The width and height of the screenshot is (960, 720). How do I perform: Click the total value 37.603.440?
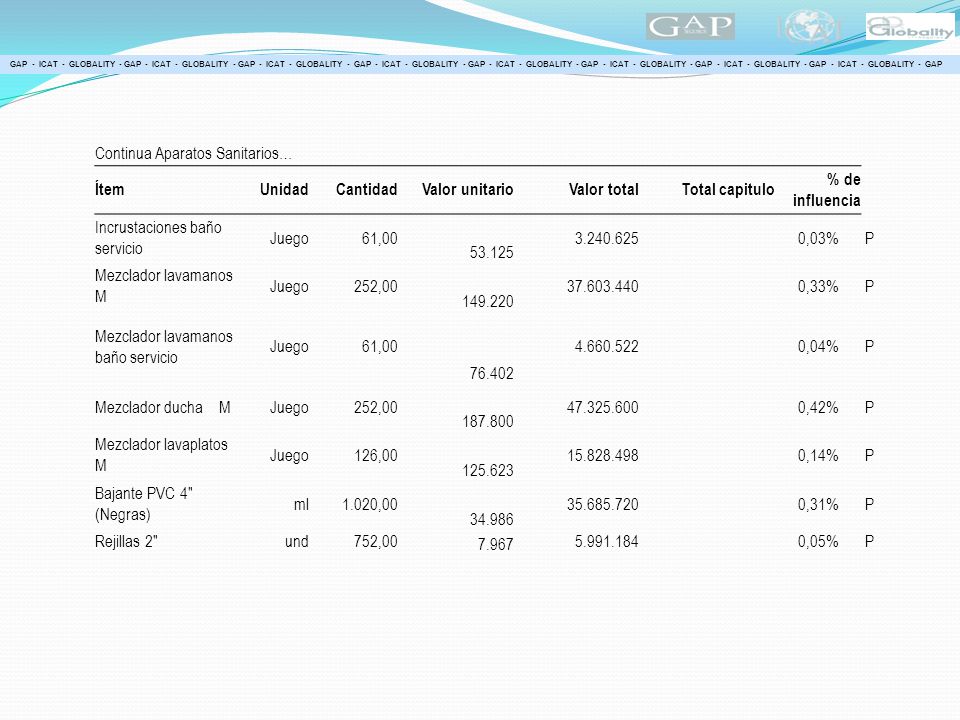(603, 287)
